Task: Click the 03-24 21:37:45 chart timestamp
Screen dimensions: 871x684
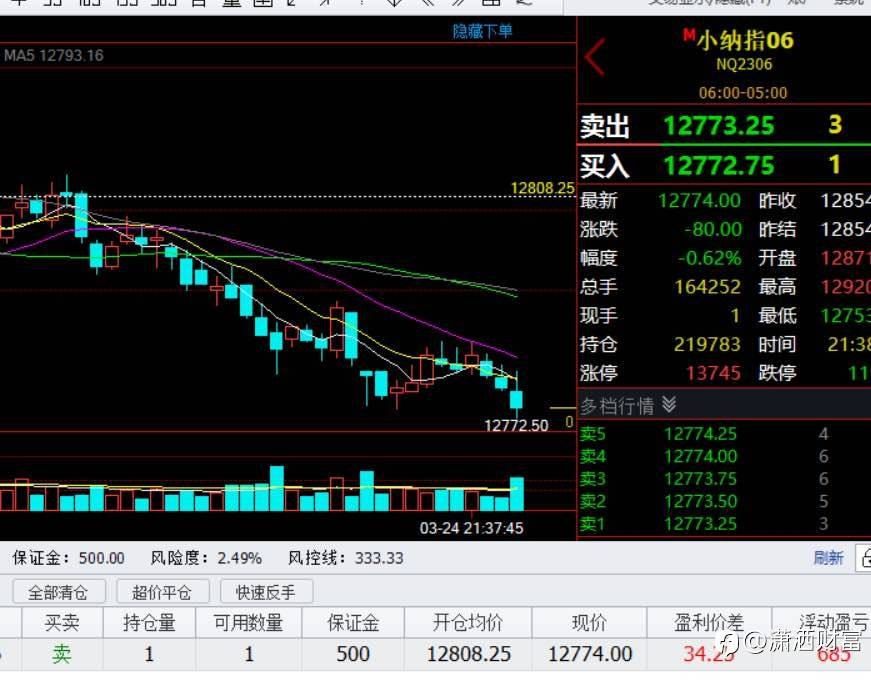Action: pos(471,528)
